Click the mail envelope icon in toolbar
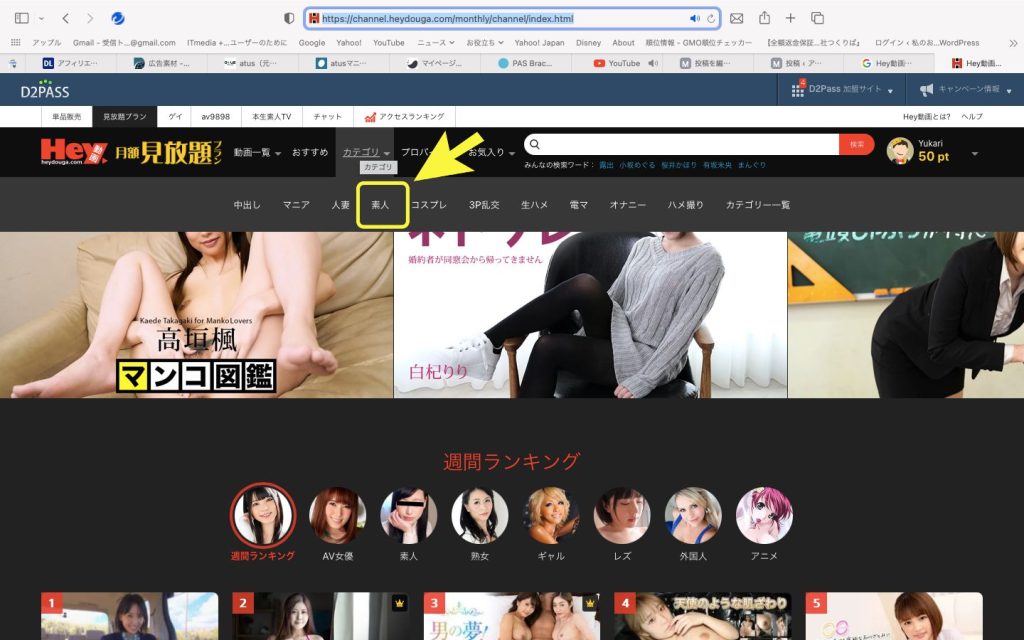 click(x=737, y=18)
